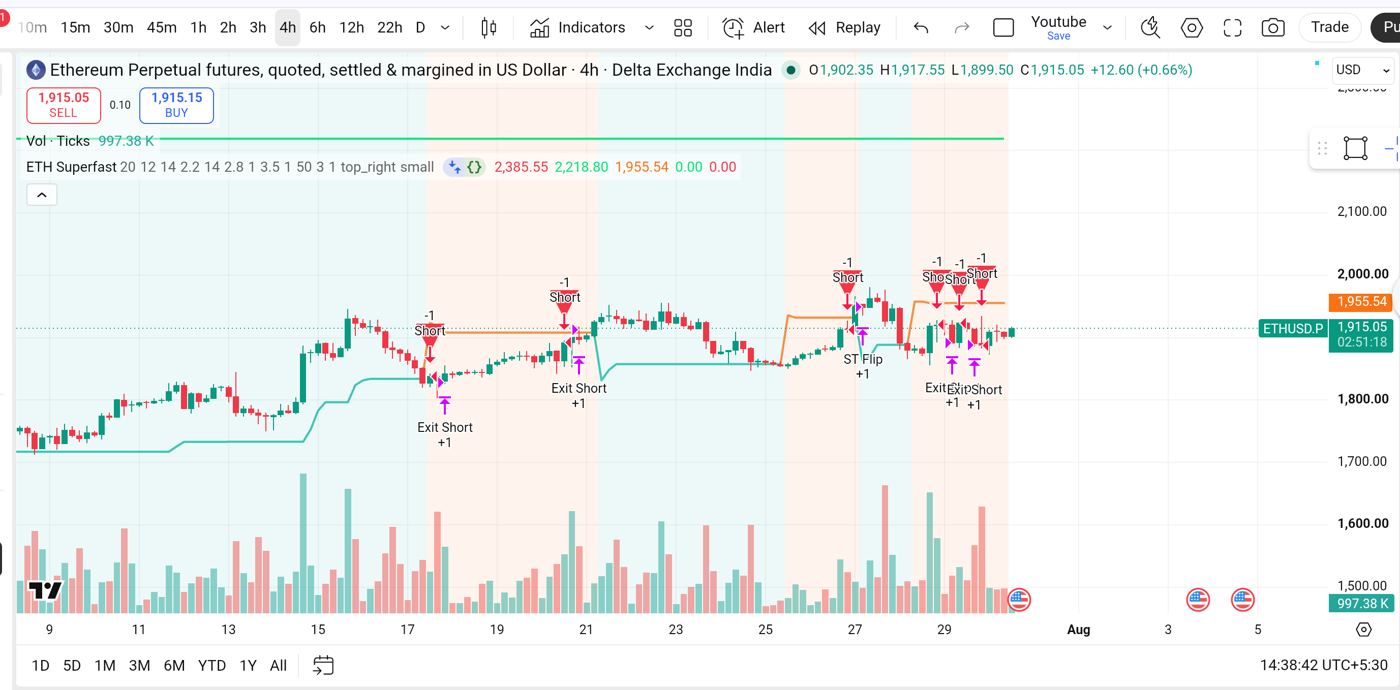Switch to the 2h timeframe
1400x690 pixels.
point(228,28)
